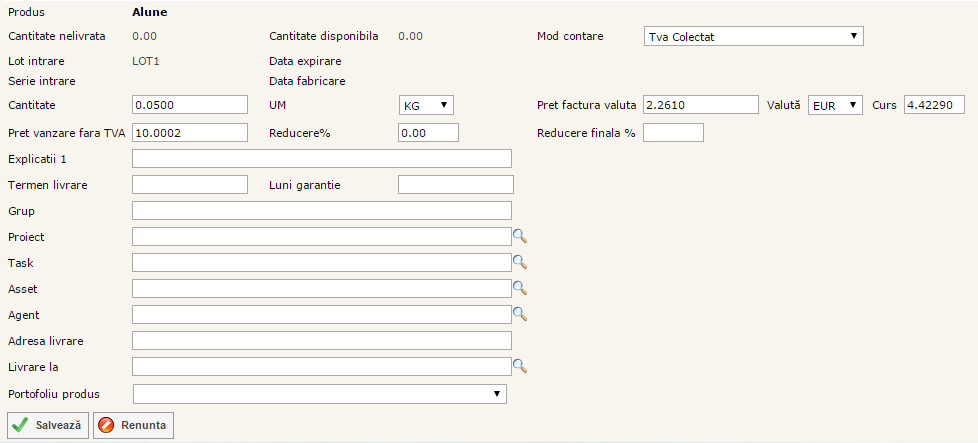Open the UM unit dropdown showing KG
Screen dimensions: 978x443
(x=426, y=105)
